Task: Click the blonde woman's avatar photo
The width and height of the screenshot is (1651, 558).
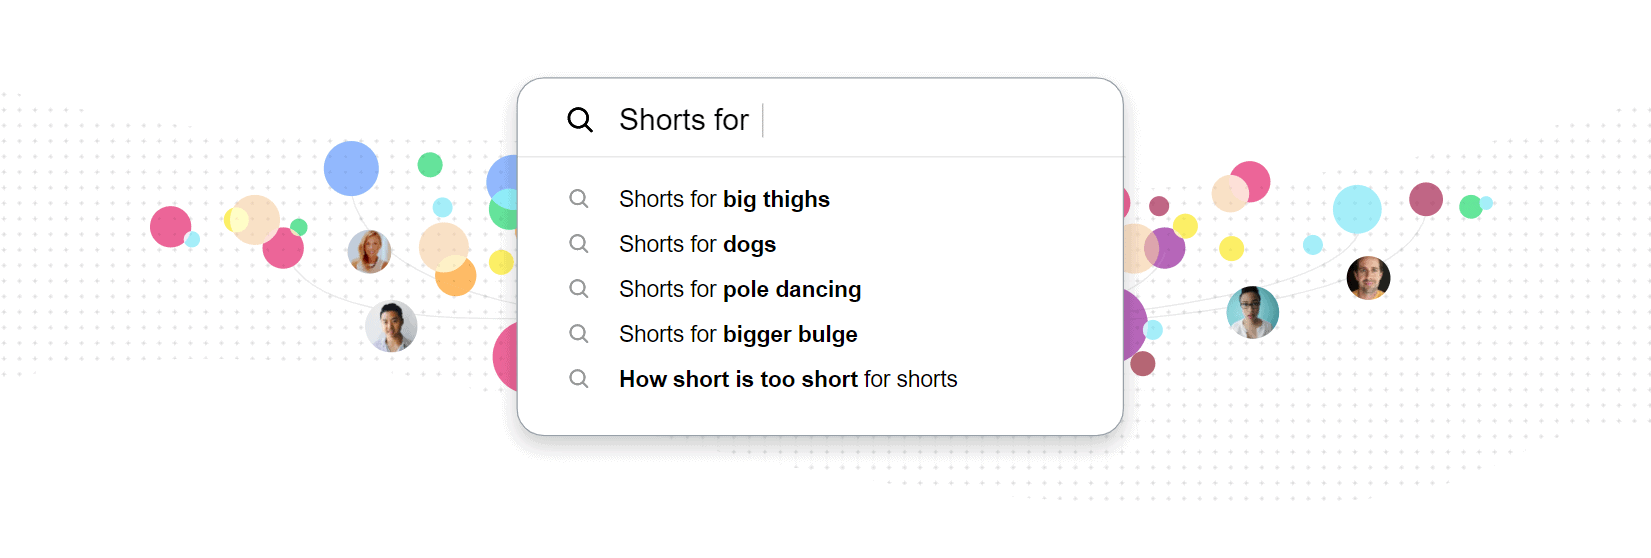Action: pos(369,251)
